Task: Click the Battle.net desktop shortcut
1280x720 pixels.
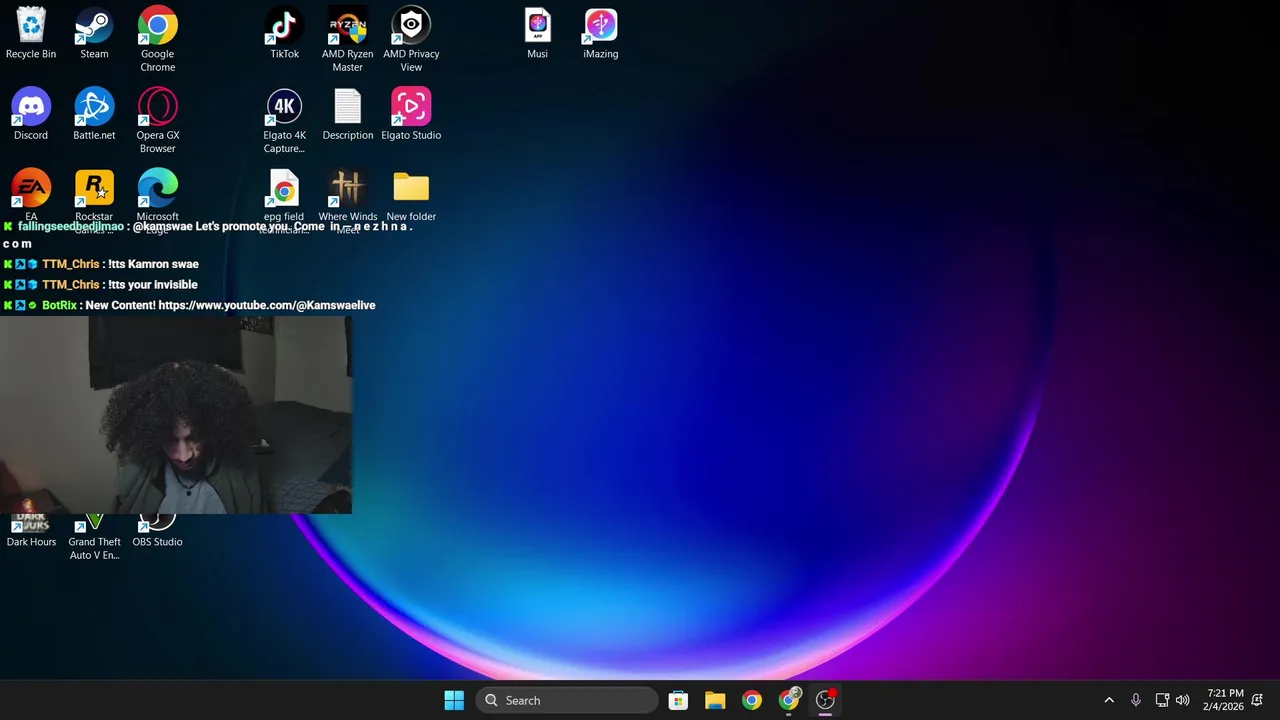Action: pos(94,114)
